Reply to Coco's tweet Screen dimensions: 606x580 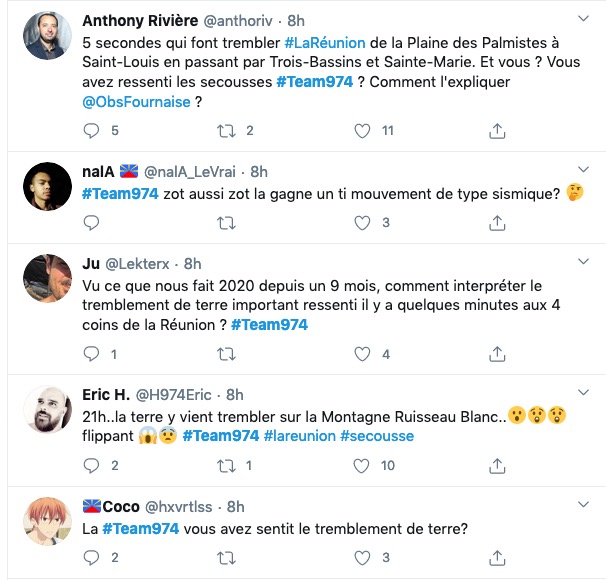(92, 558)
